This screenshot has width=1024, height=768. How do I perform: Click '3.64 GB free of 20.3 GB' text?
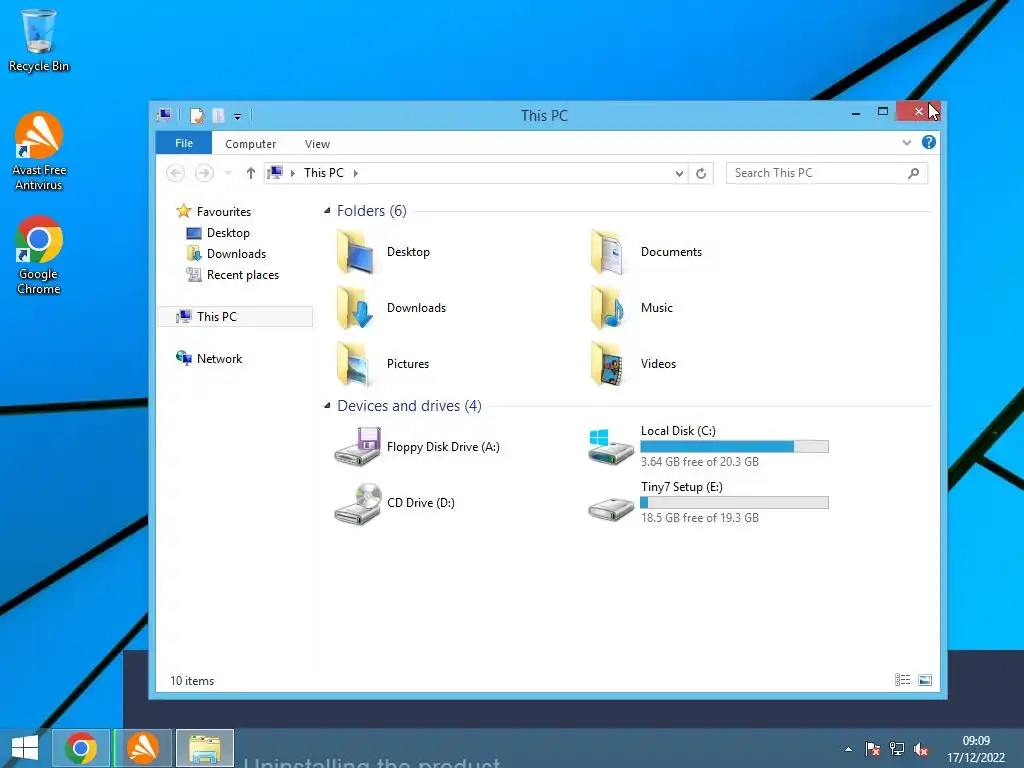[699, 462]
